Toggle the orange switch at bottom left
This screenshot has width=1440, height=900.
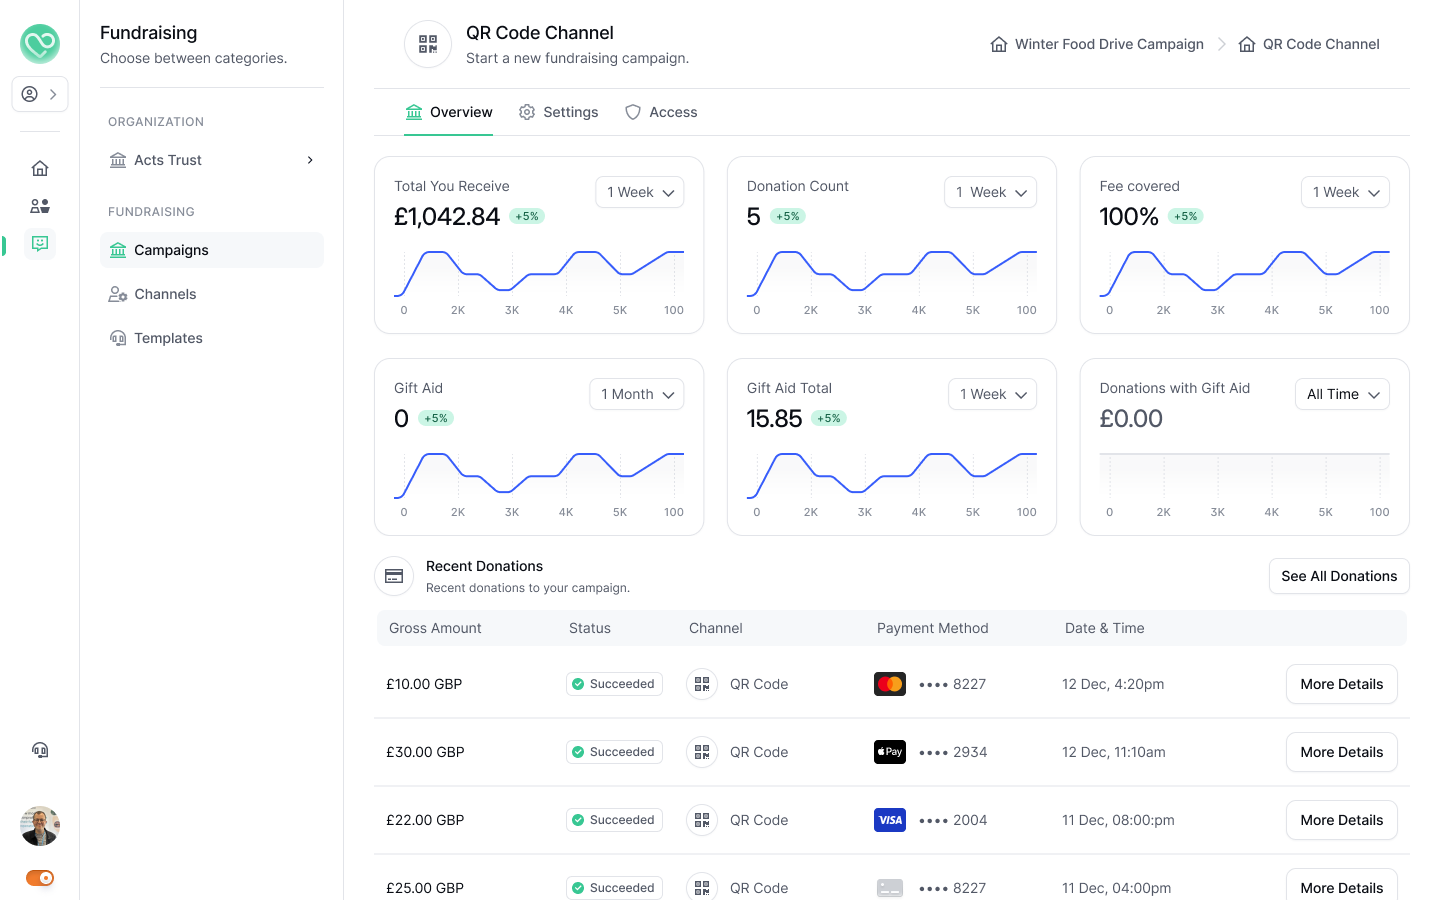(x=40, y=878)
